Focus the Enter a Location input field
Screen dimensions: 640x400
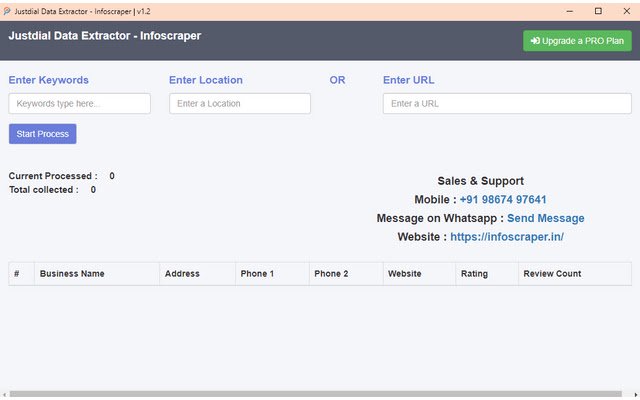tap(240, 104)
